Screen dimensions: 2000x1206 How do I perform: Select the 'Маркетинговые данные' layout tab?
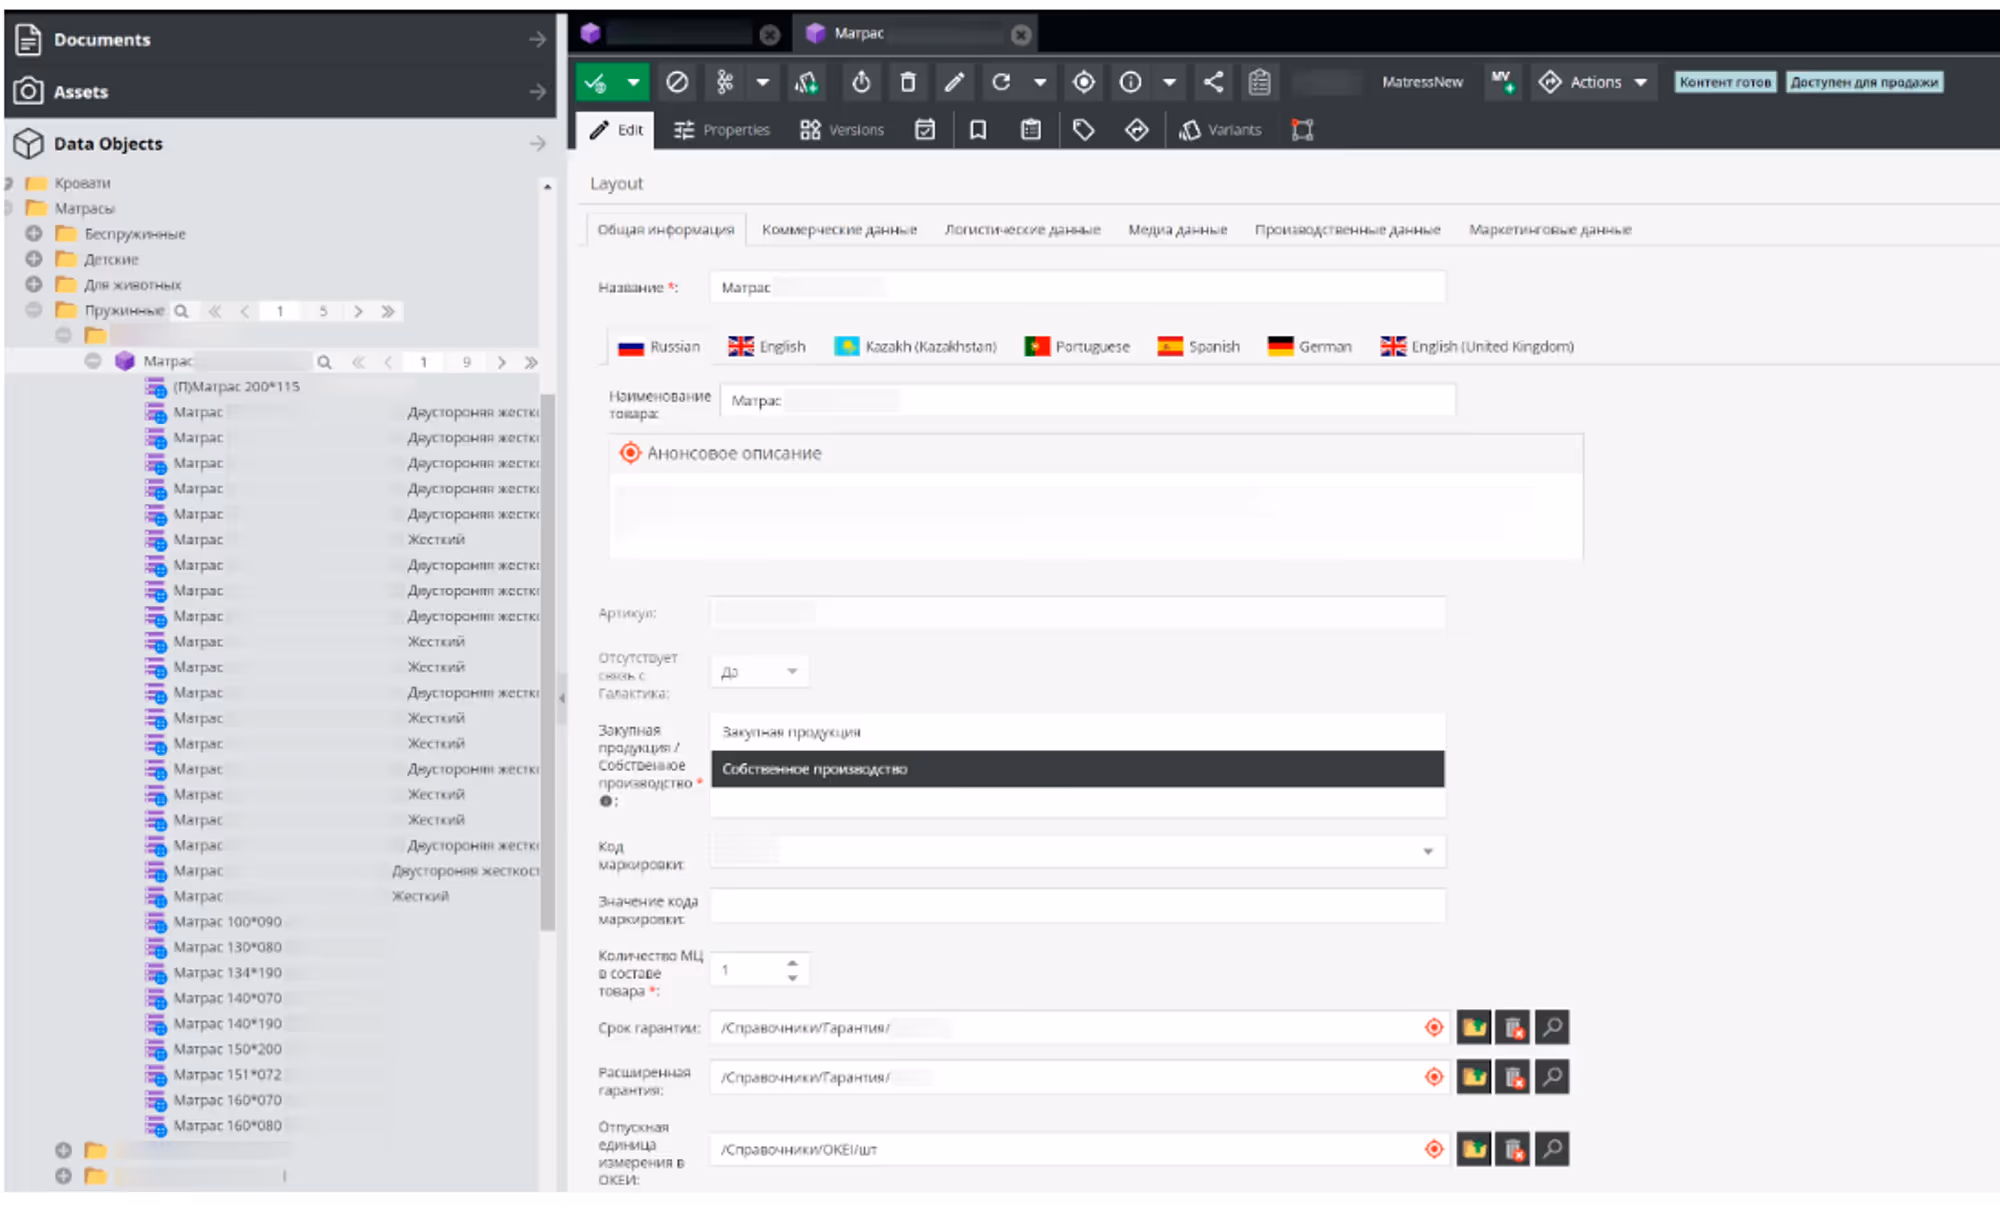1549,229
